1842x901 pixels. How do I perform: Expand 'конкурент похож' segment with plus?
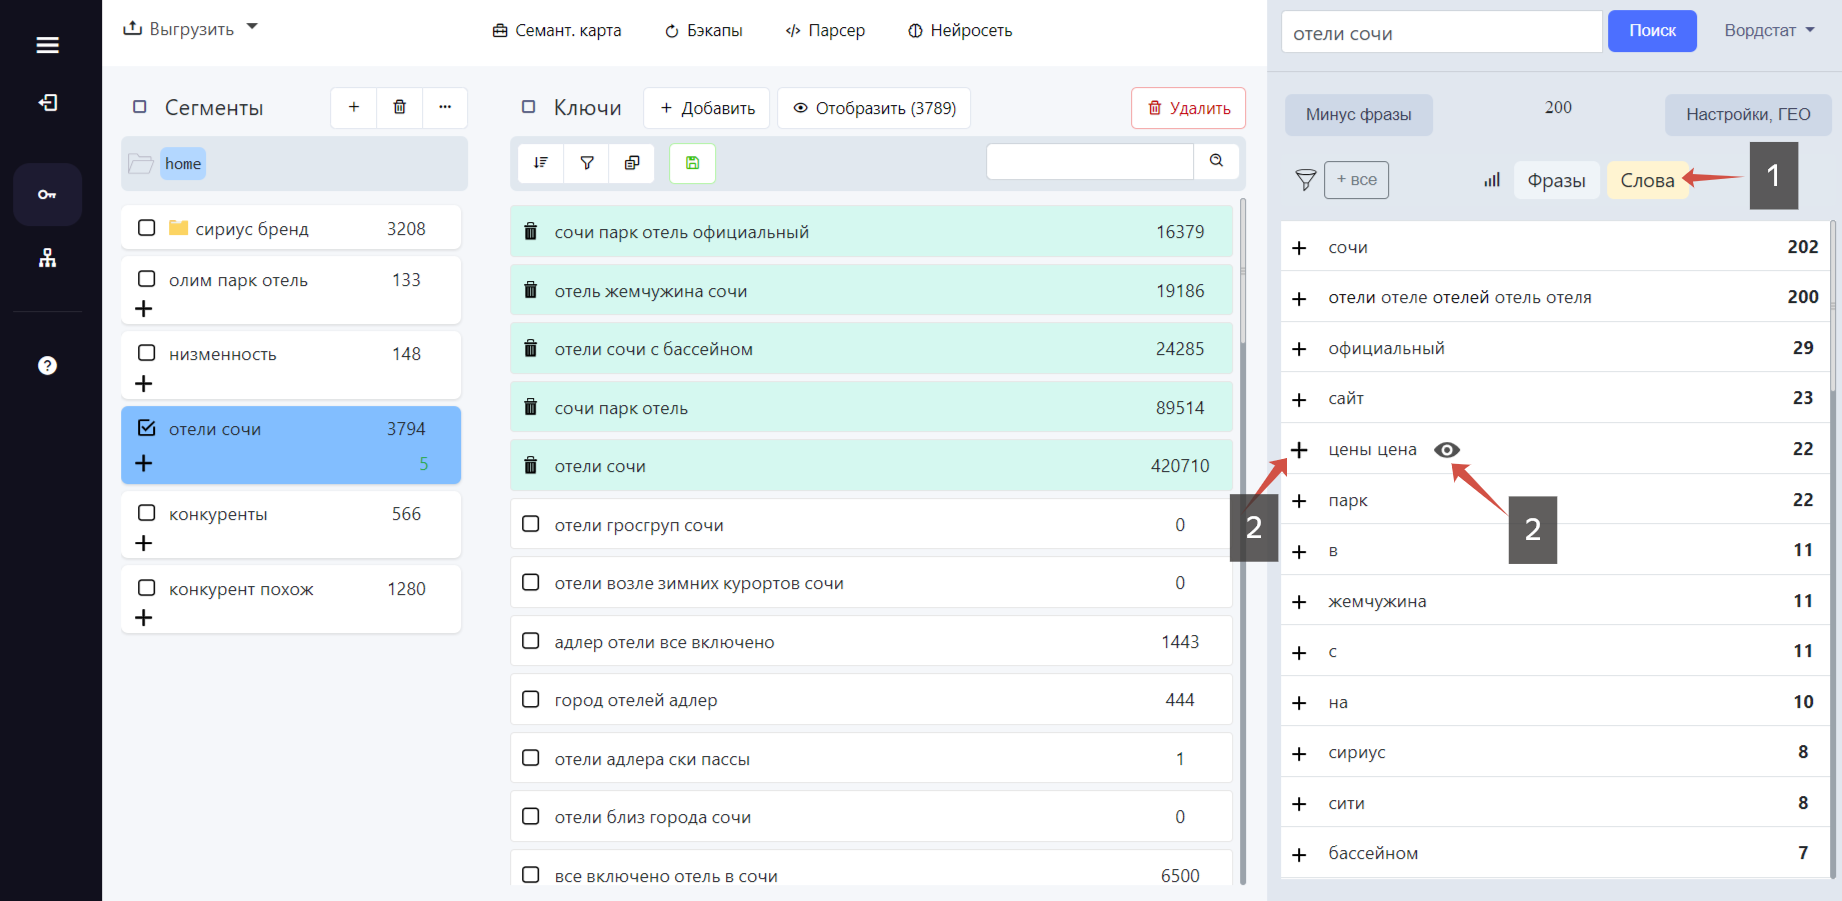(144, 618)
